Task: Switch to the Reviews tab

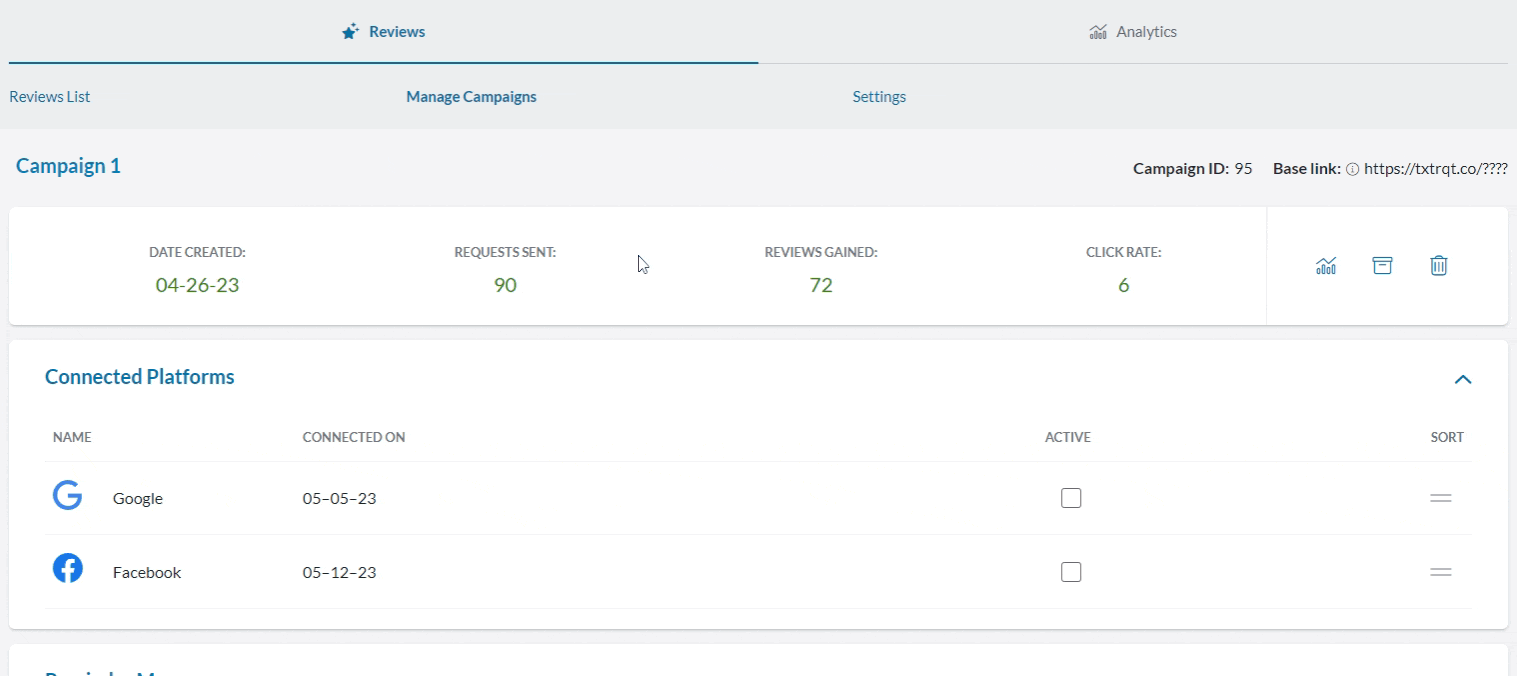Action: click(396, 31)
